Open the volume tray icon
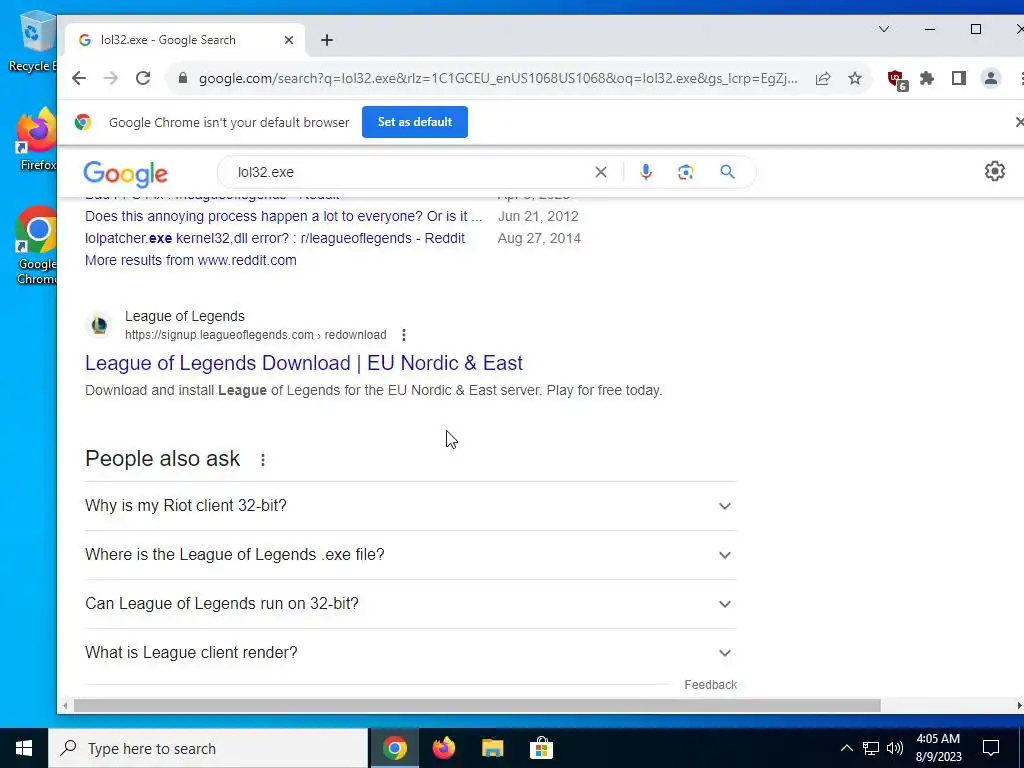This screenshot has width=1024, height=768. pos(895,748)
